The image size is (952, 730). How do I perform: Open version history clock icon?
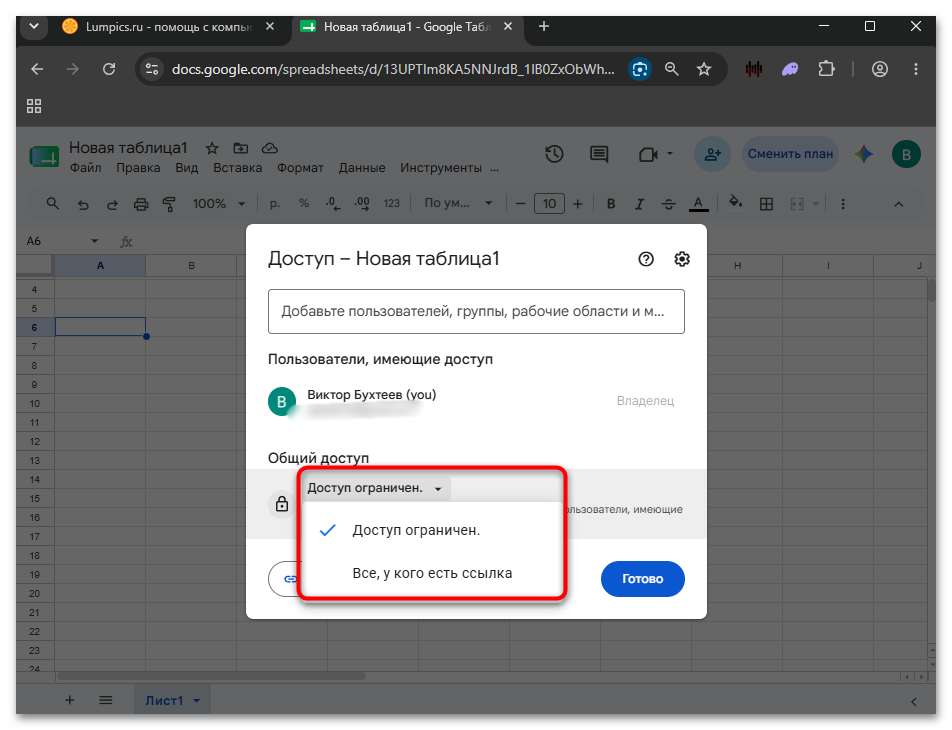tap(554, 154)
